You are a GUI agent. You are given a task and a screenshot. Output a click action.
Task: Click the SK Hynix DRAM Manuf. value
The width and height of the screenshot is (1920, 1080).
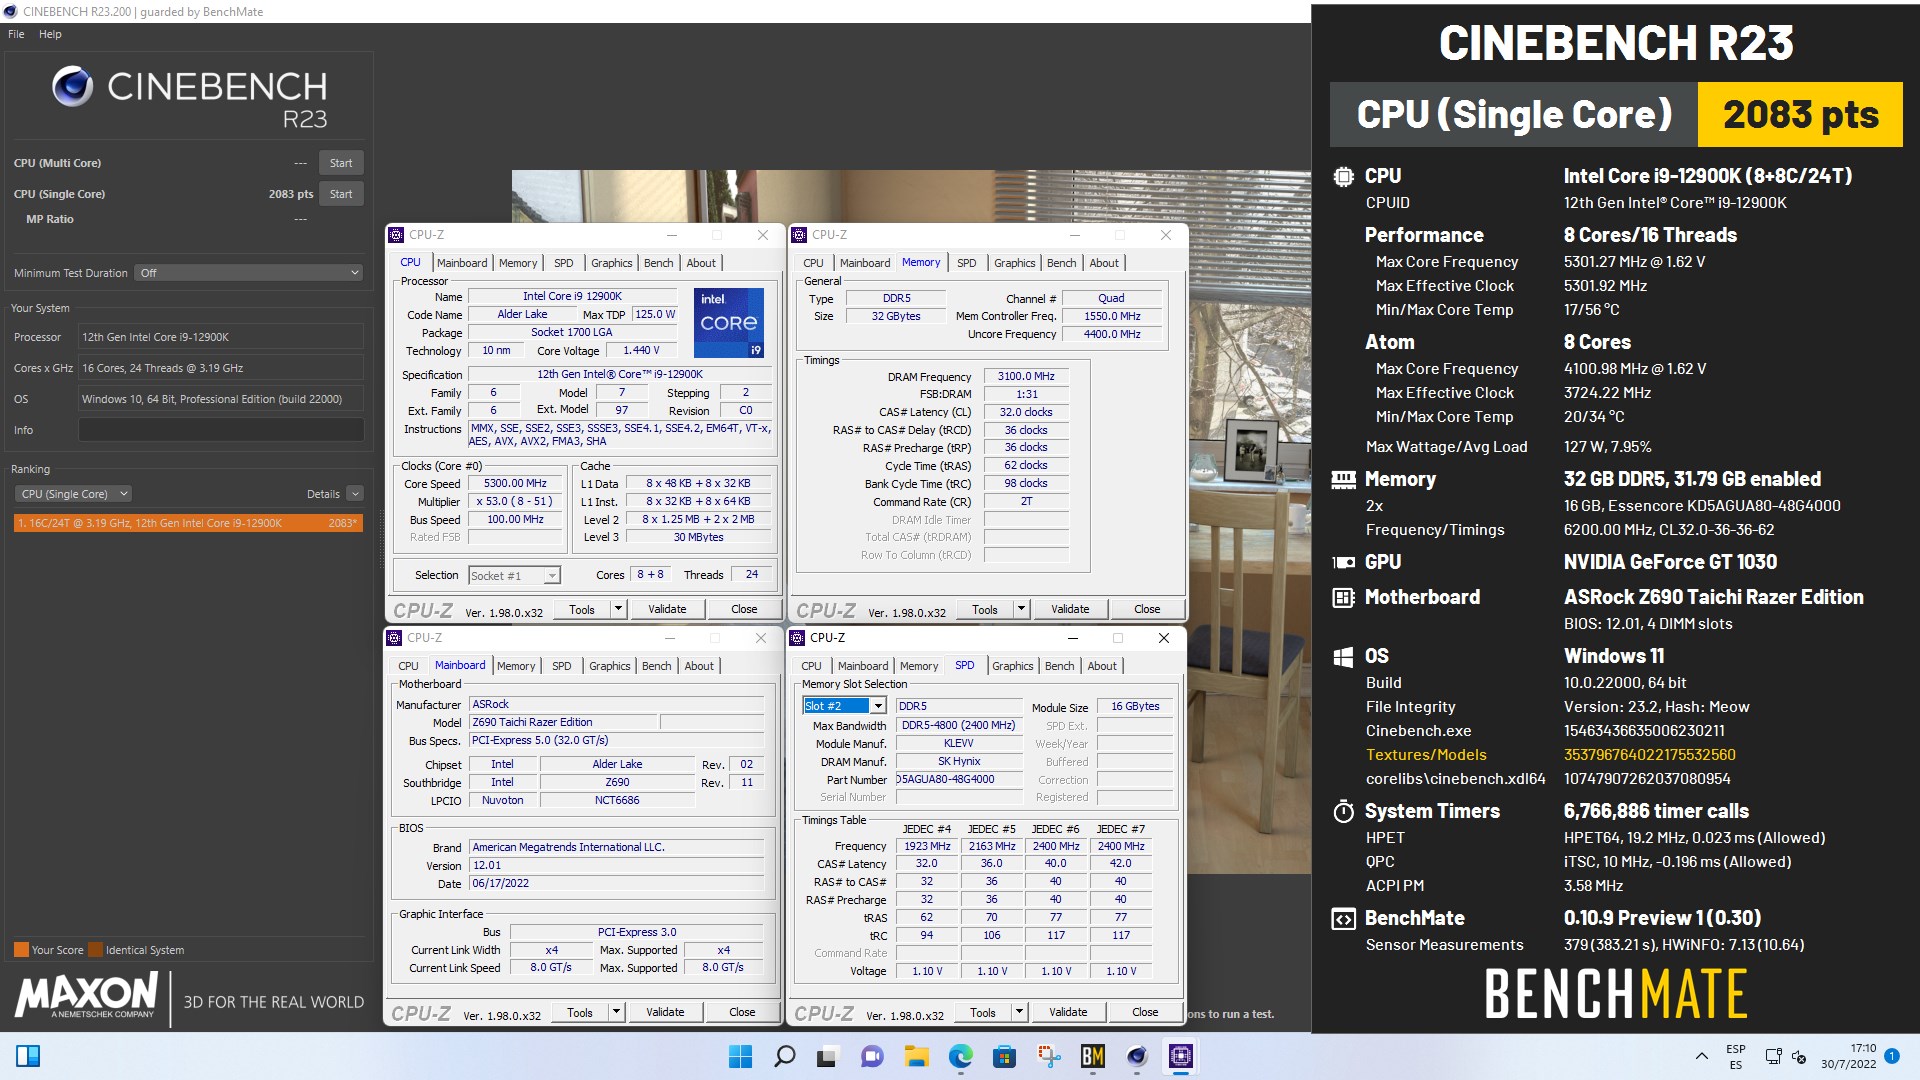pyautogui.click(x=959, y=762)
